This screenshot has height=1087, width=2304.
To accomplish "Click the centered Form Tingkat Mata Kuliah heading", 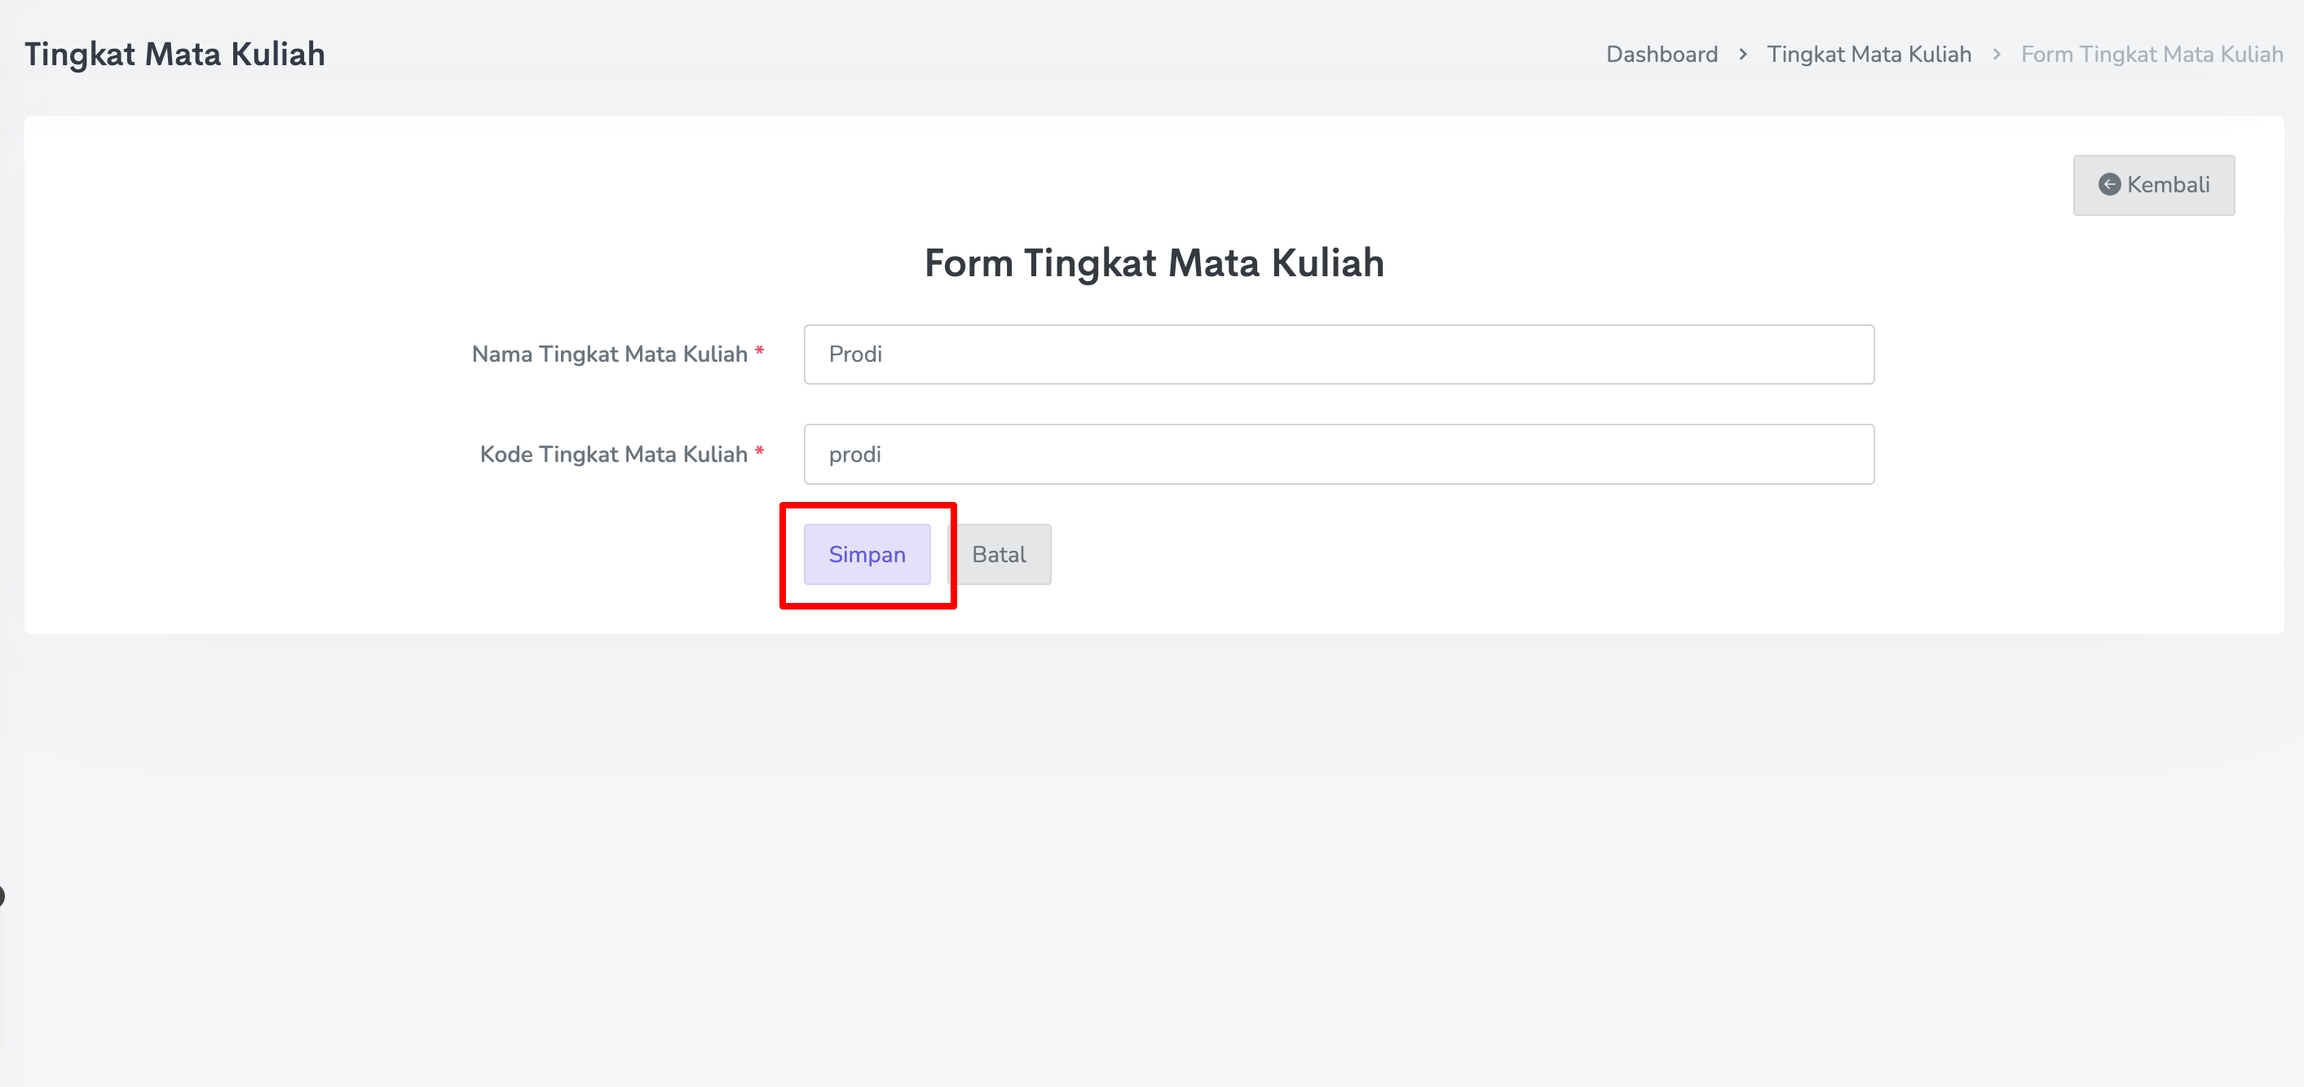I will point(1154,263).
